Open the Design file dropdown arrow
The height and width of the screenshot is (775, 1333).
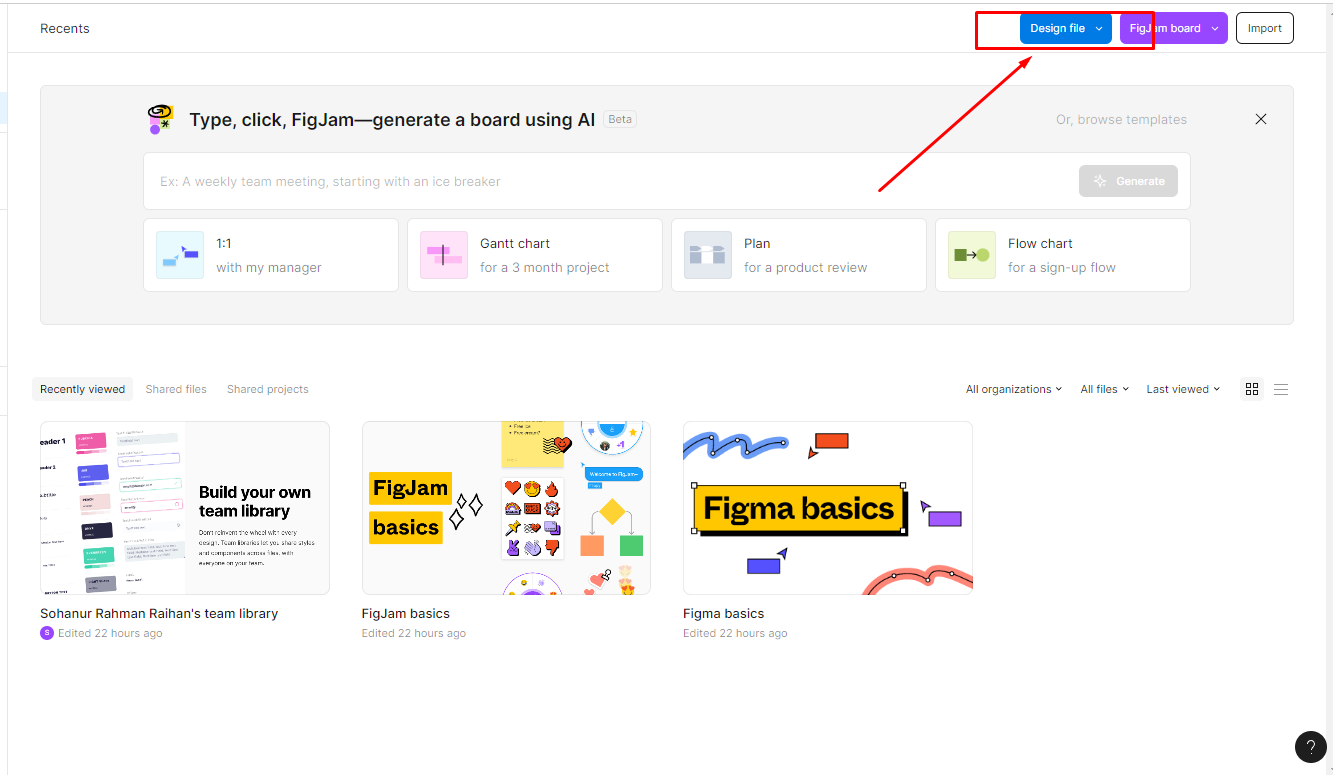click(1099, 29)
